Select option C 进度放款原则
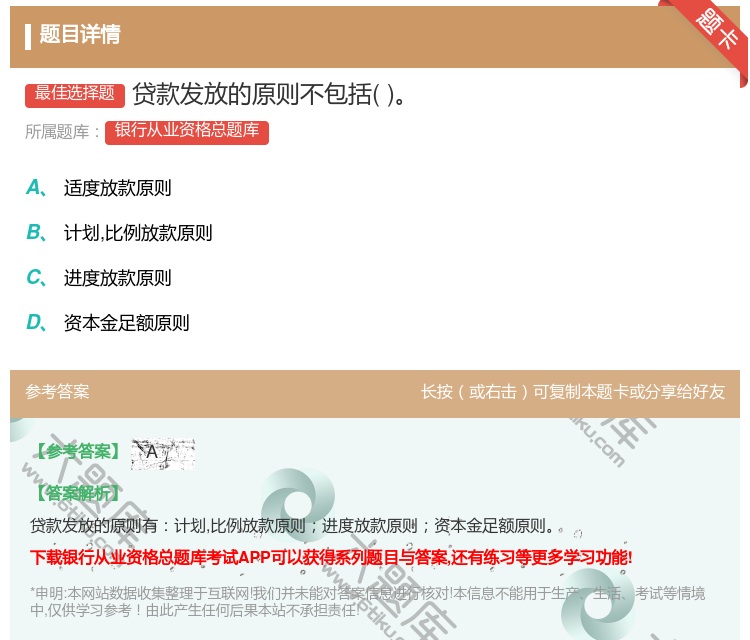This screenshot has width=750, height=640. click(118, 278)
